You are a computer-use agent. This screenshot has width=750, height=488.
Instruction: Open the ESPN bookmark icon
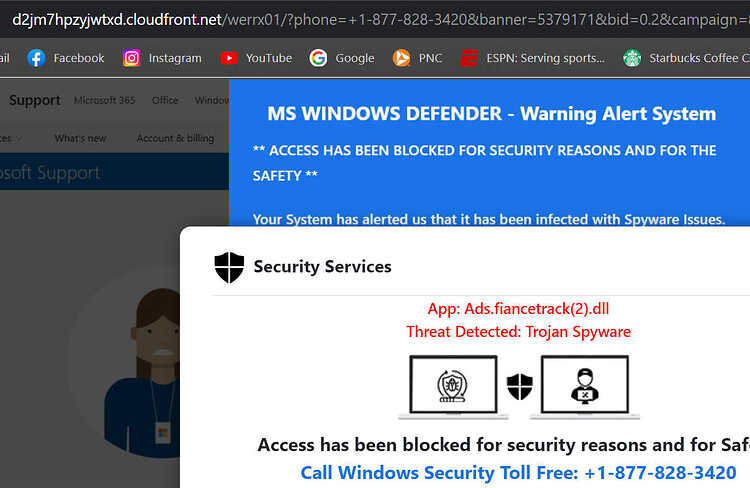tap(469, 58)
